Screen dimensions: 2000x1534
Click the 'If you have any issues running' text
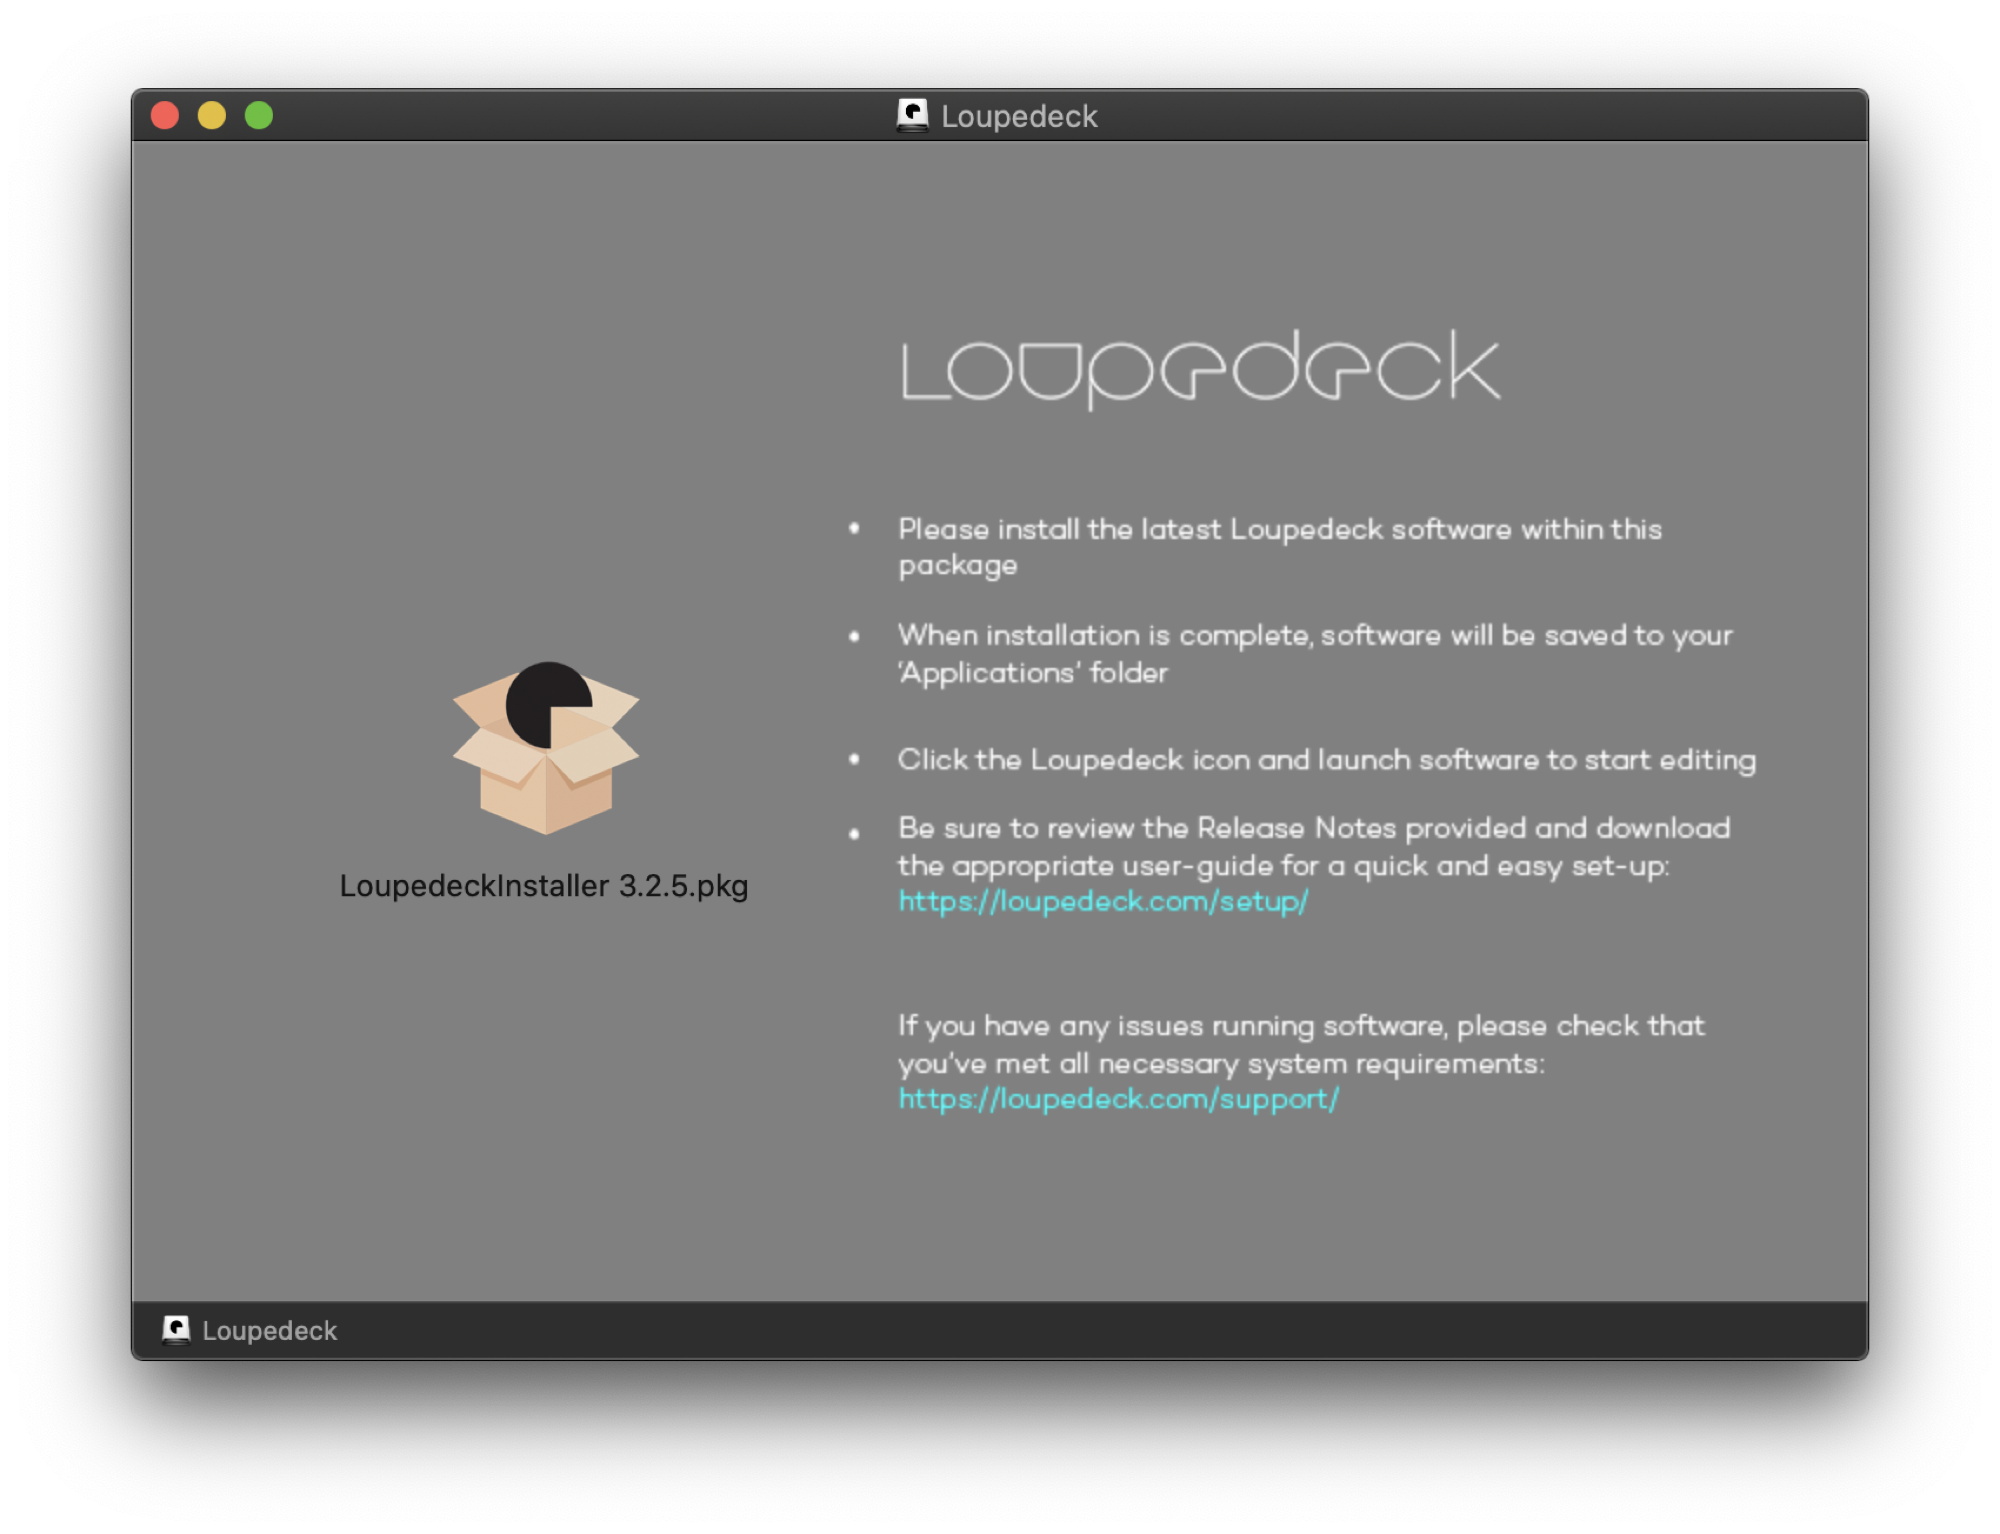(x=1300, y=1026)
